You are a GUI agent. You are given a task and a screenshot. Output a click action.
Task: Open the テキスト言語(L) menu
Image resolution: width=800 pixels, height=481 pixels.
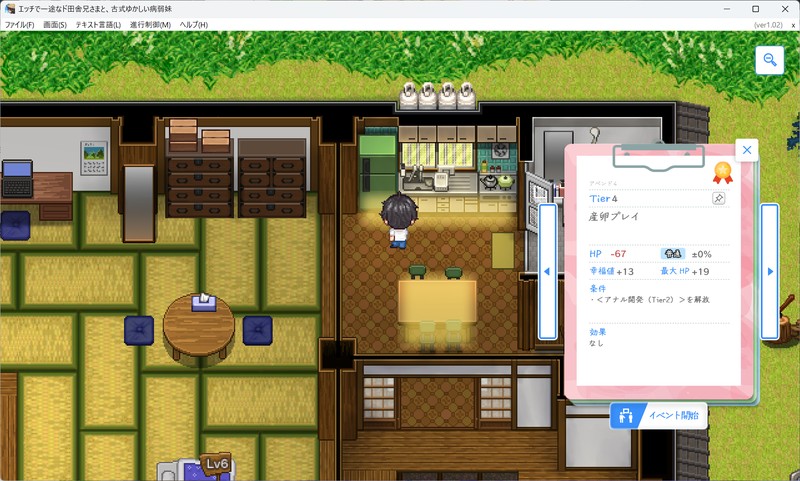click(x=98, y=24)
